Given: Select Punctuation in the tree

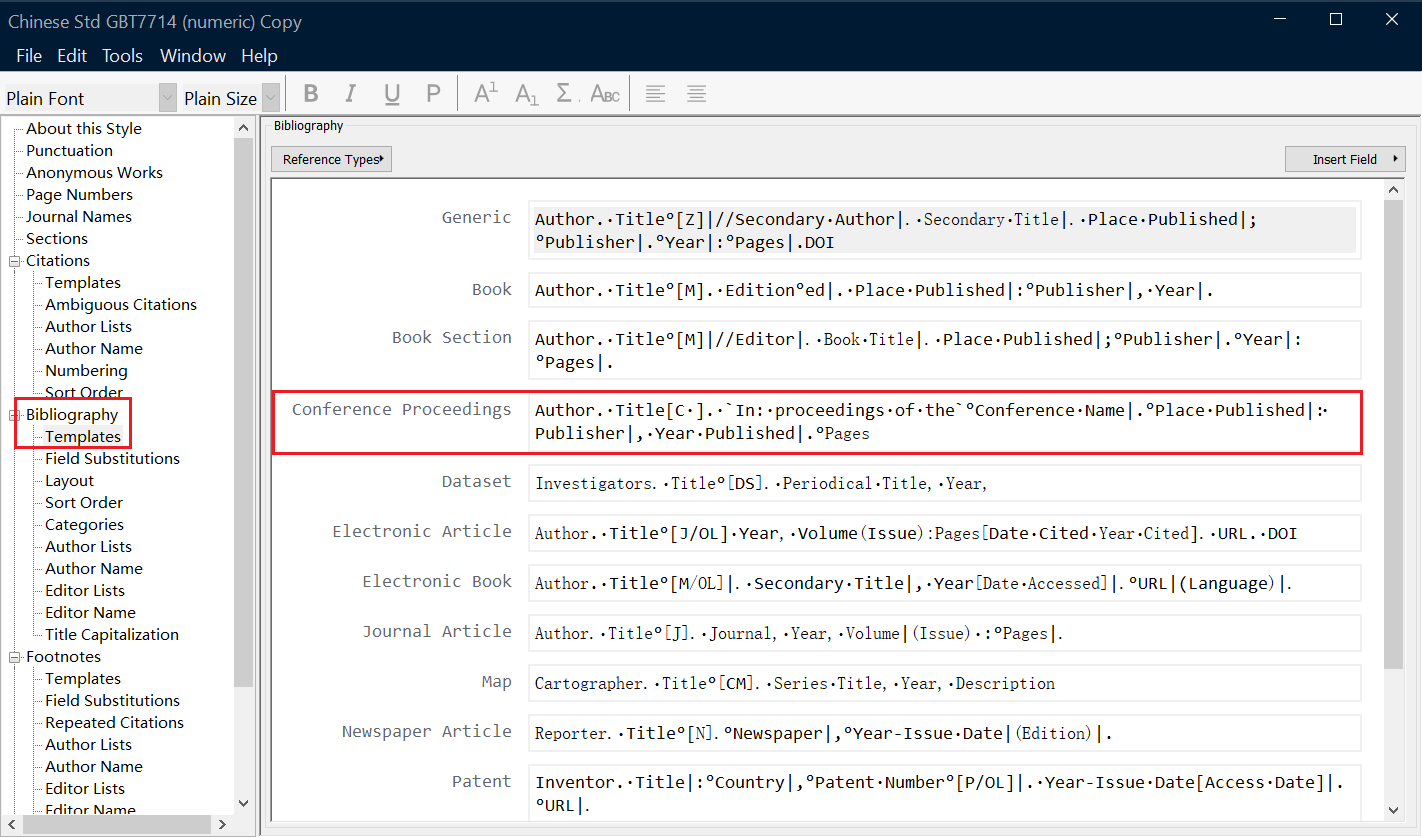Looking at the screenshot, I should [x=69, y=151].
